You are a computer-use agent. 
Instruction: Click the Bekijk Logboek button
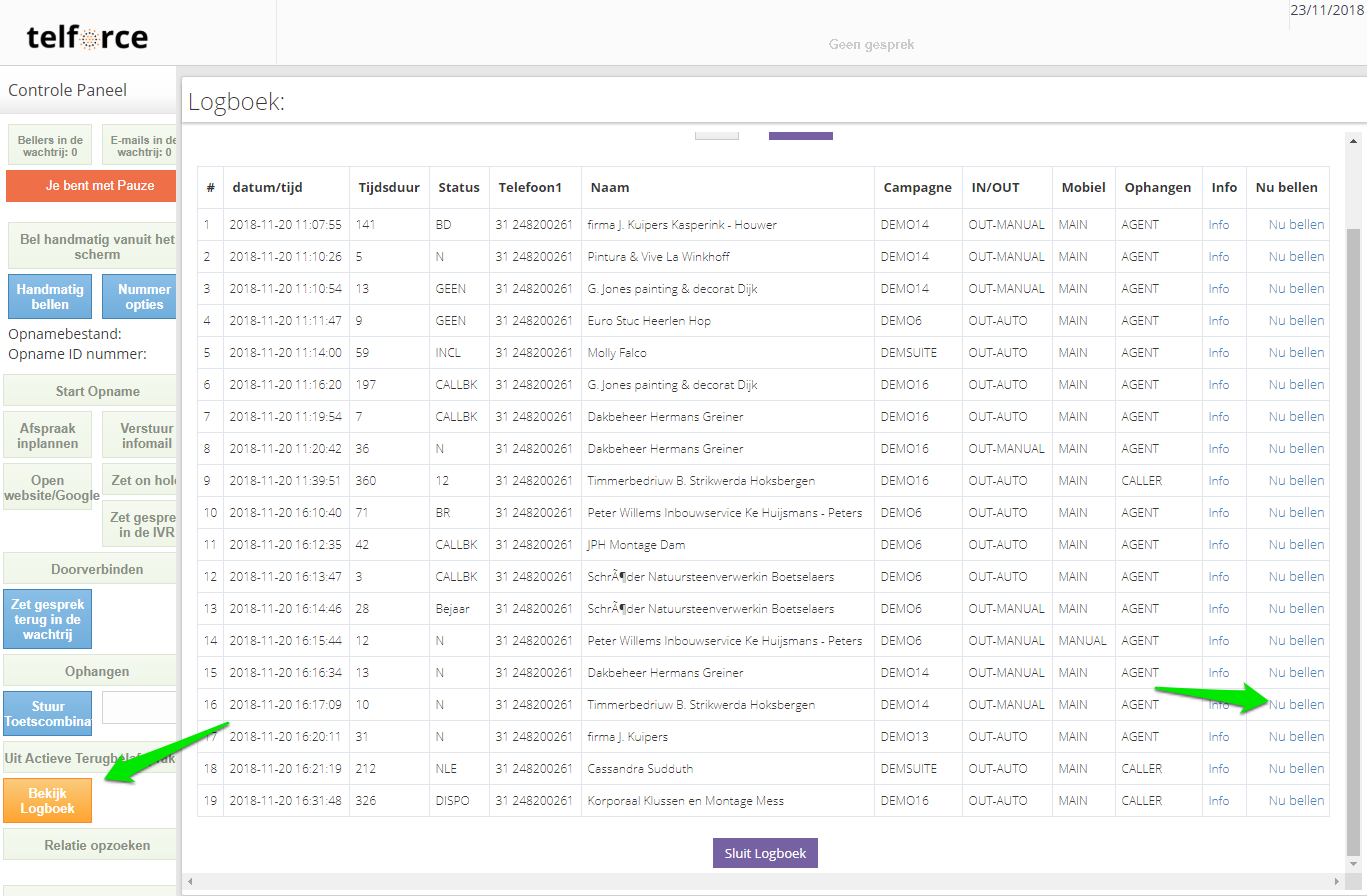47,799
